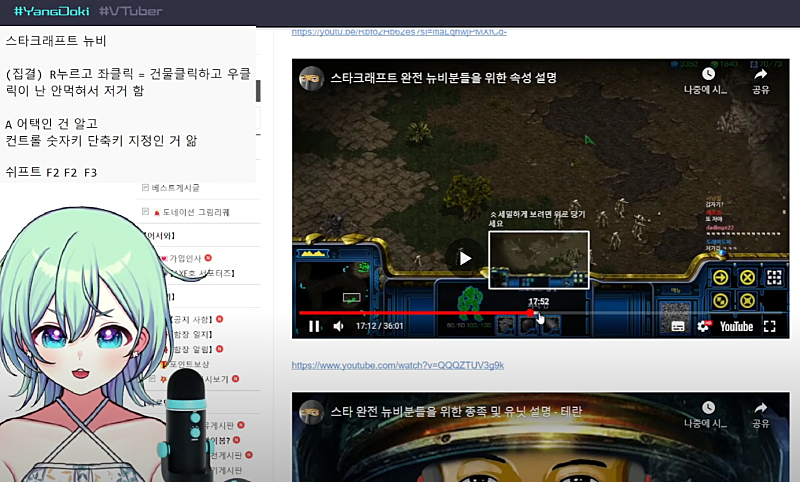This screenshot has height=482, width=800.
Task: Pause the StarCraft newbie video
Action: pyautogui.click(x=314, y=326)
